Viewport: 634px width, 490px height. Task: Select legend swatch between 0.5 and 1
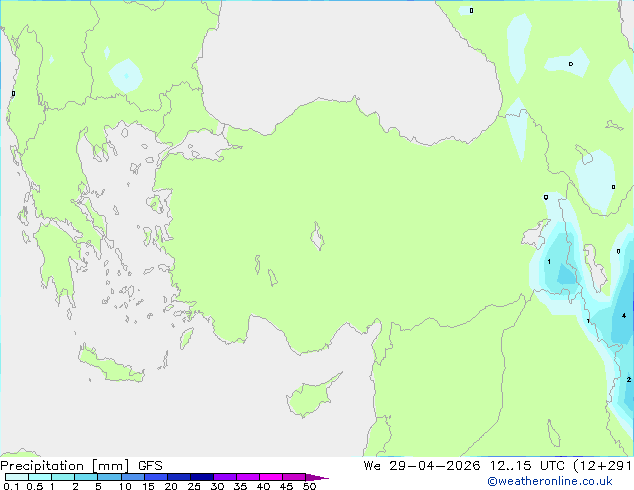[40, 477]
